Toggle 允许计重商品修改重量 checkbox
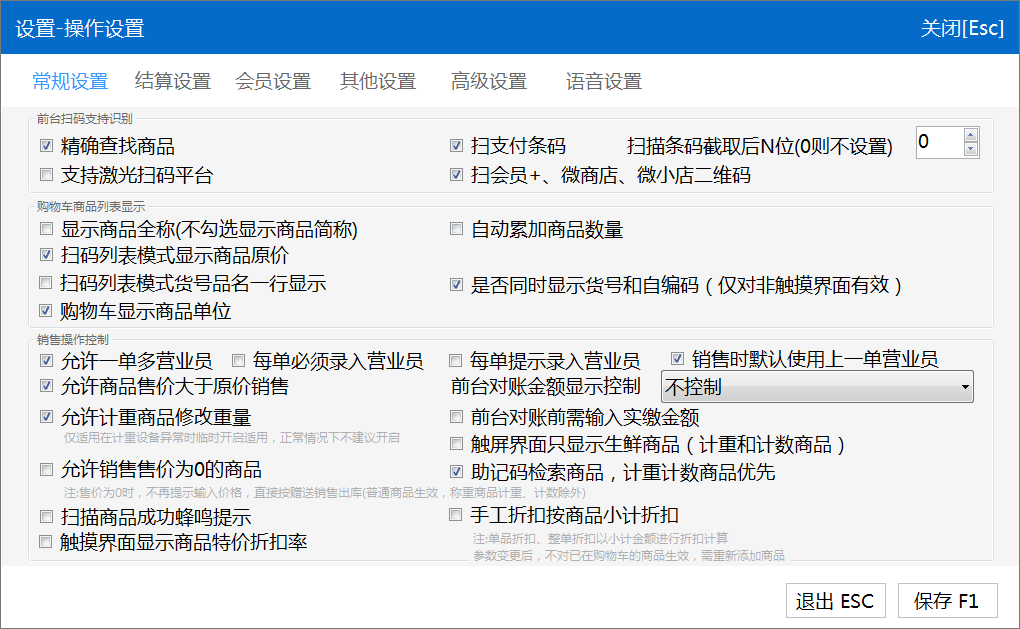 click(x=46, y=416)
